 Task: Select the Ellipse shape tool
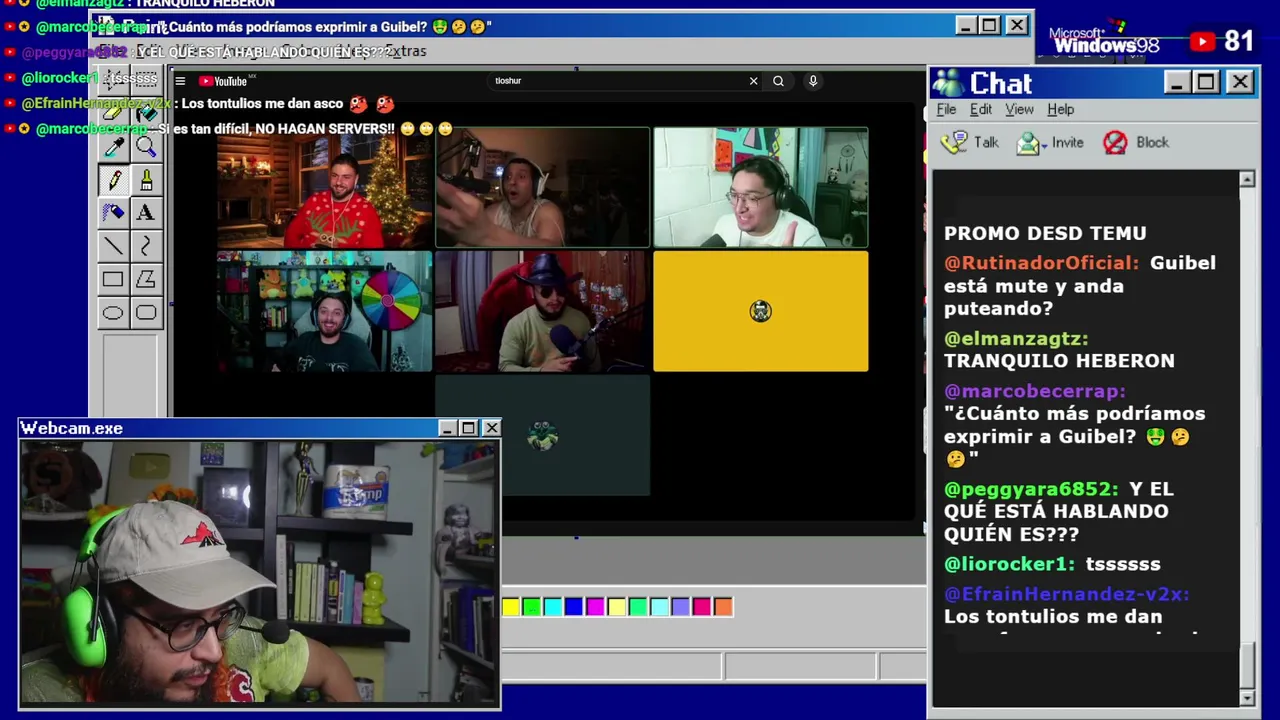click(113, 313)
